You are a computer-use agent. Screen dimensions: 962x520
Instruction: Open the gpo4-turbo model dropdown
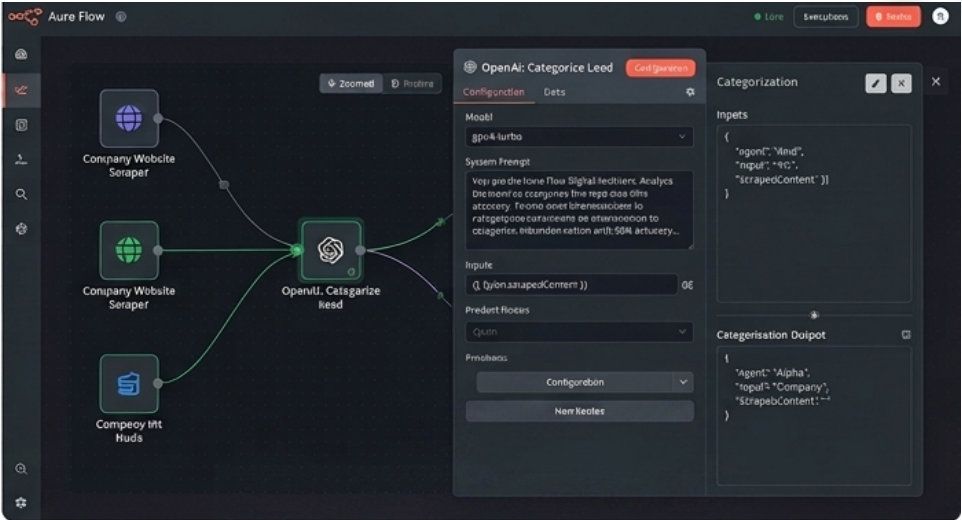pyautogui.click(x=579, y=137)
